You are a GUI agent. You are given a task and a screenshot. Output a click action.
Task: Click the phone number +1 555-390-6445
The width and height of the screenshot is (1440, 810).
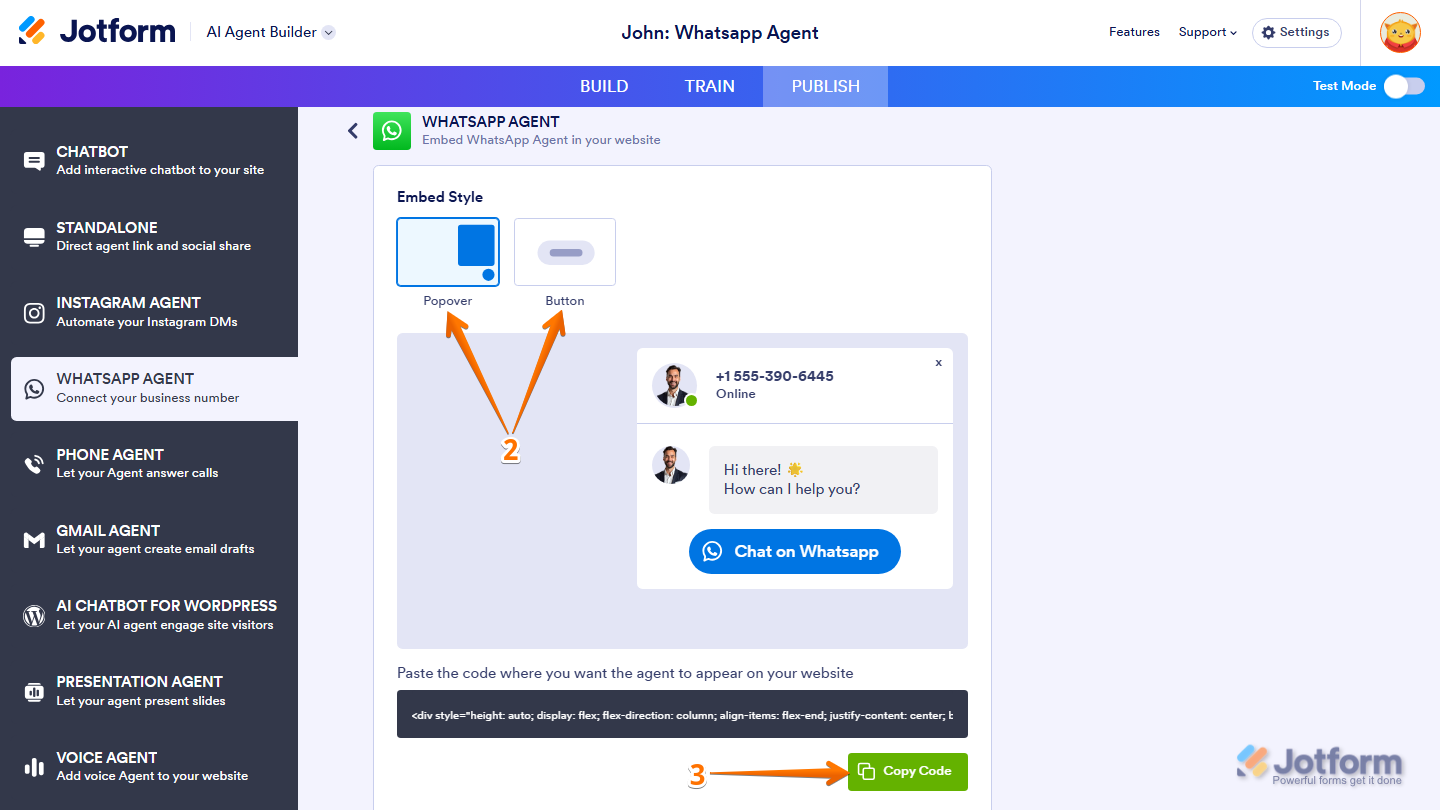point(774,376)
